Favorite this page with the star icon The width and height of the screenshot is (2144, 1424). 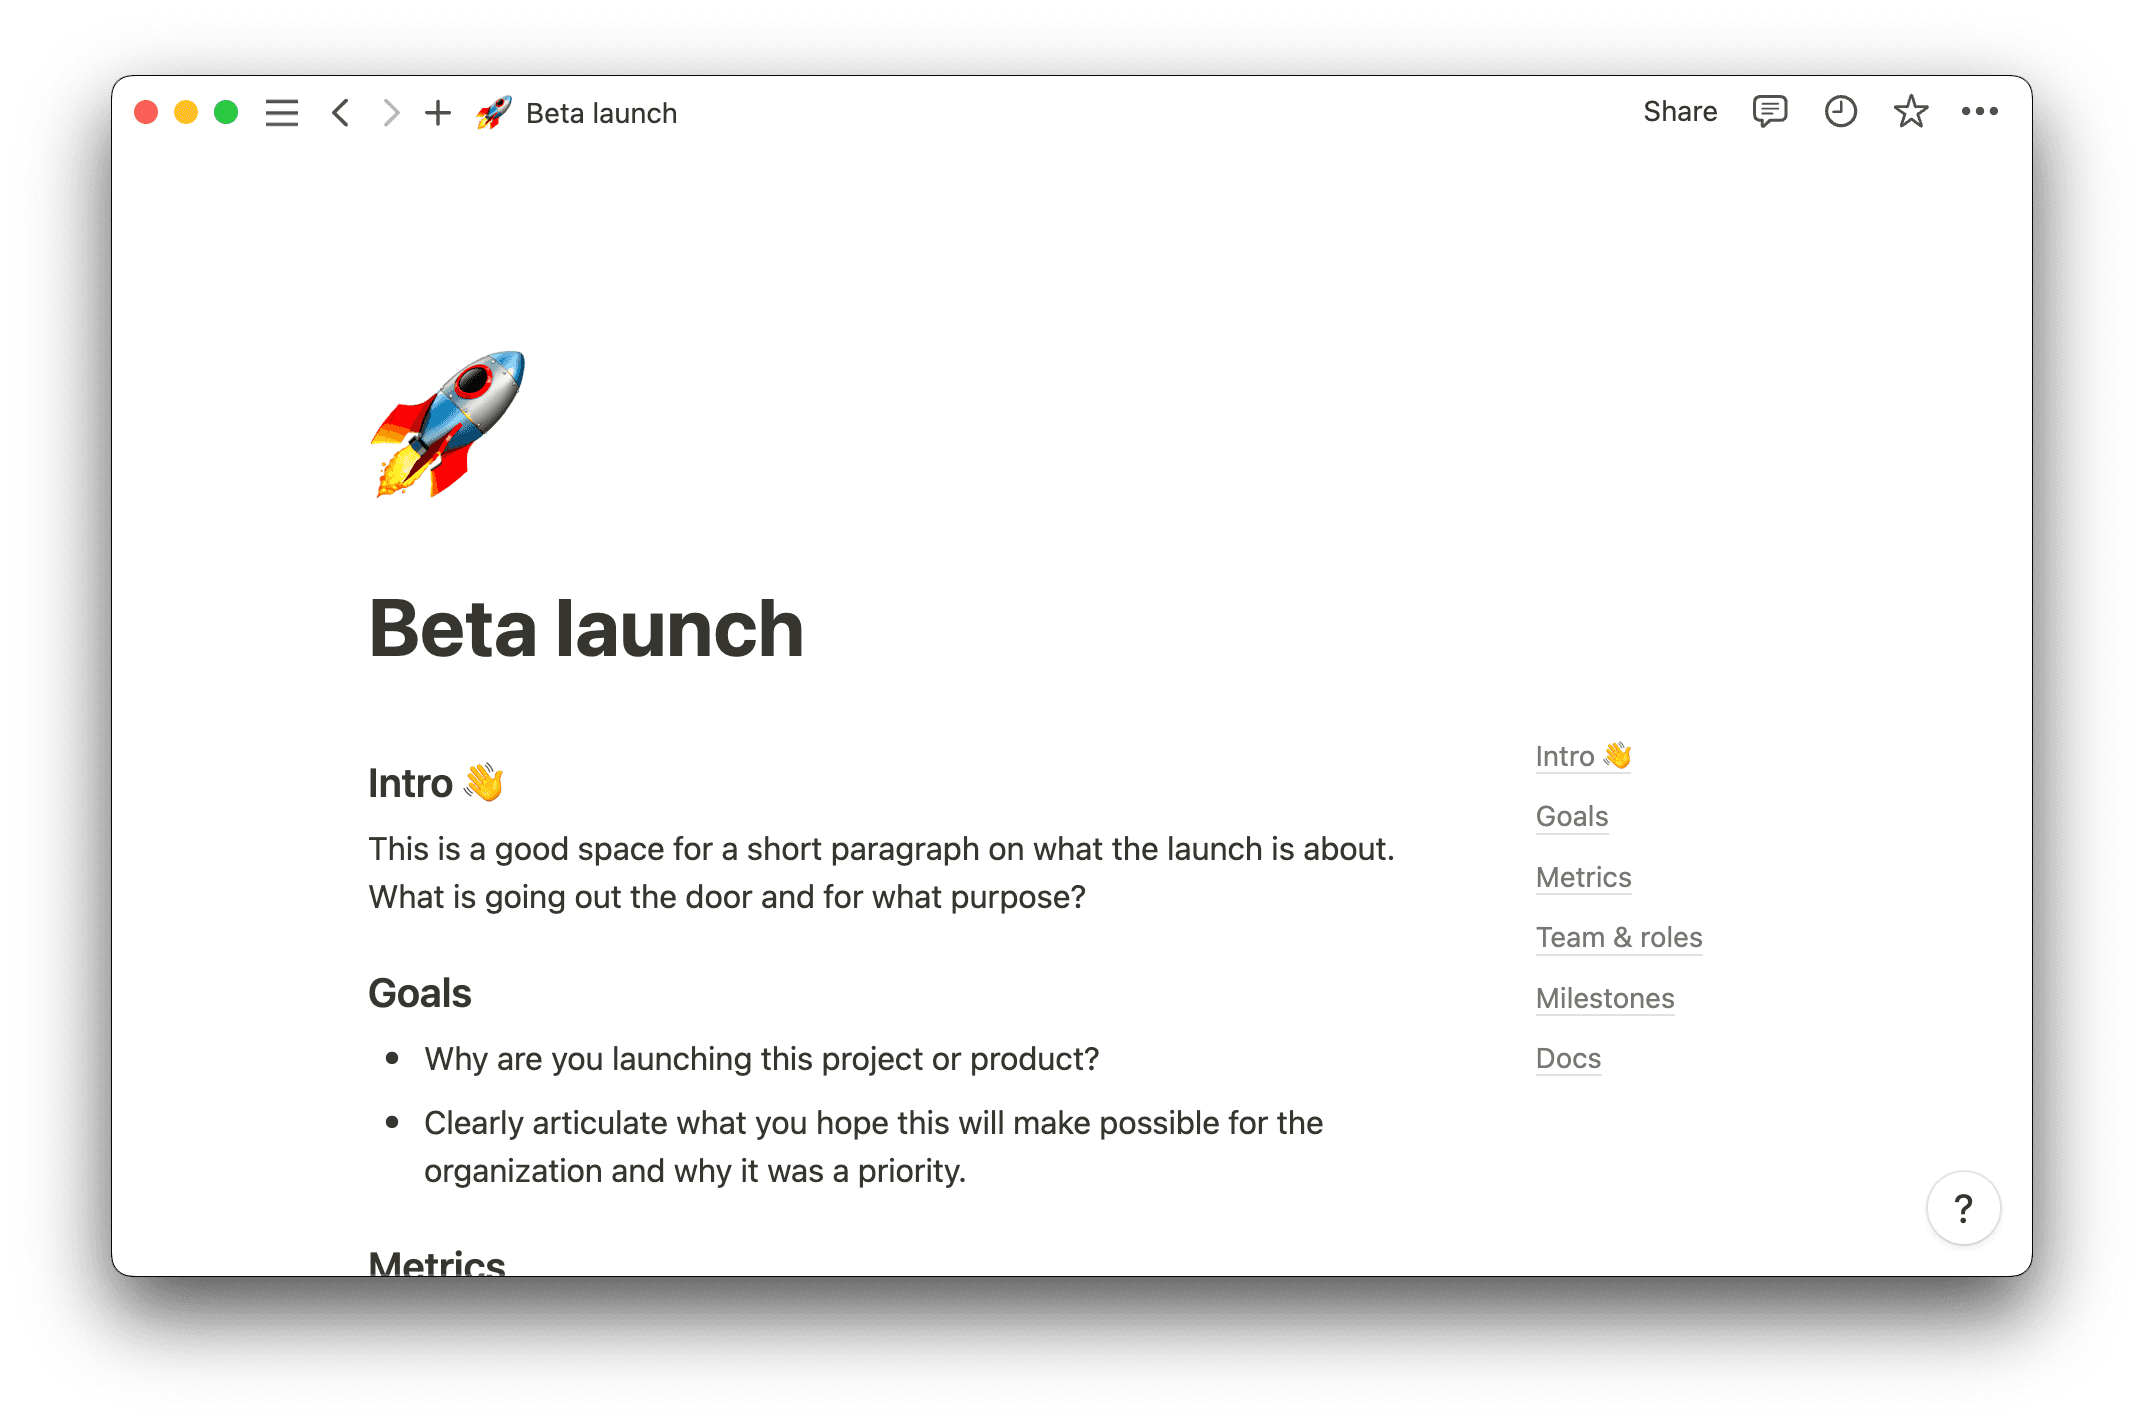(x=1910, y=111)
